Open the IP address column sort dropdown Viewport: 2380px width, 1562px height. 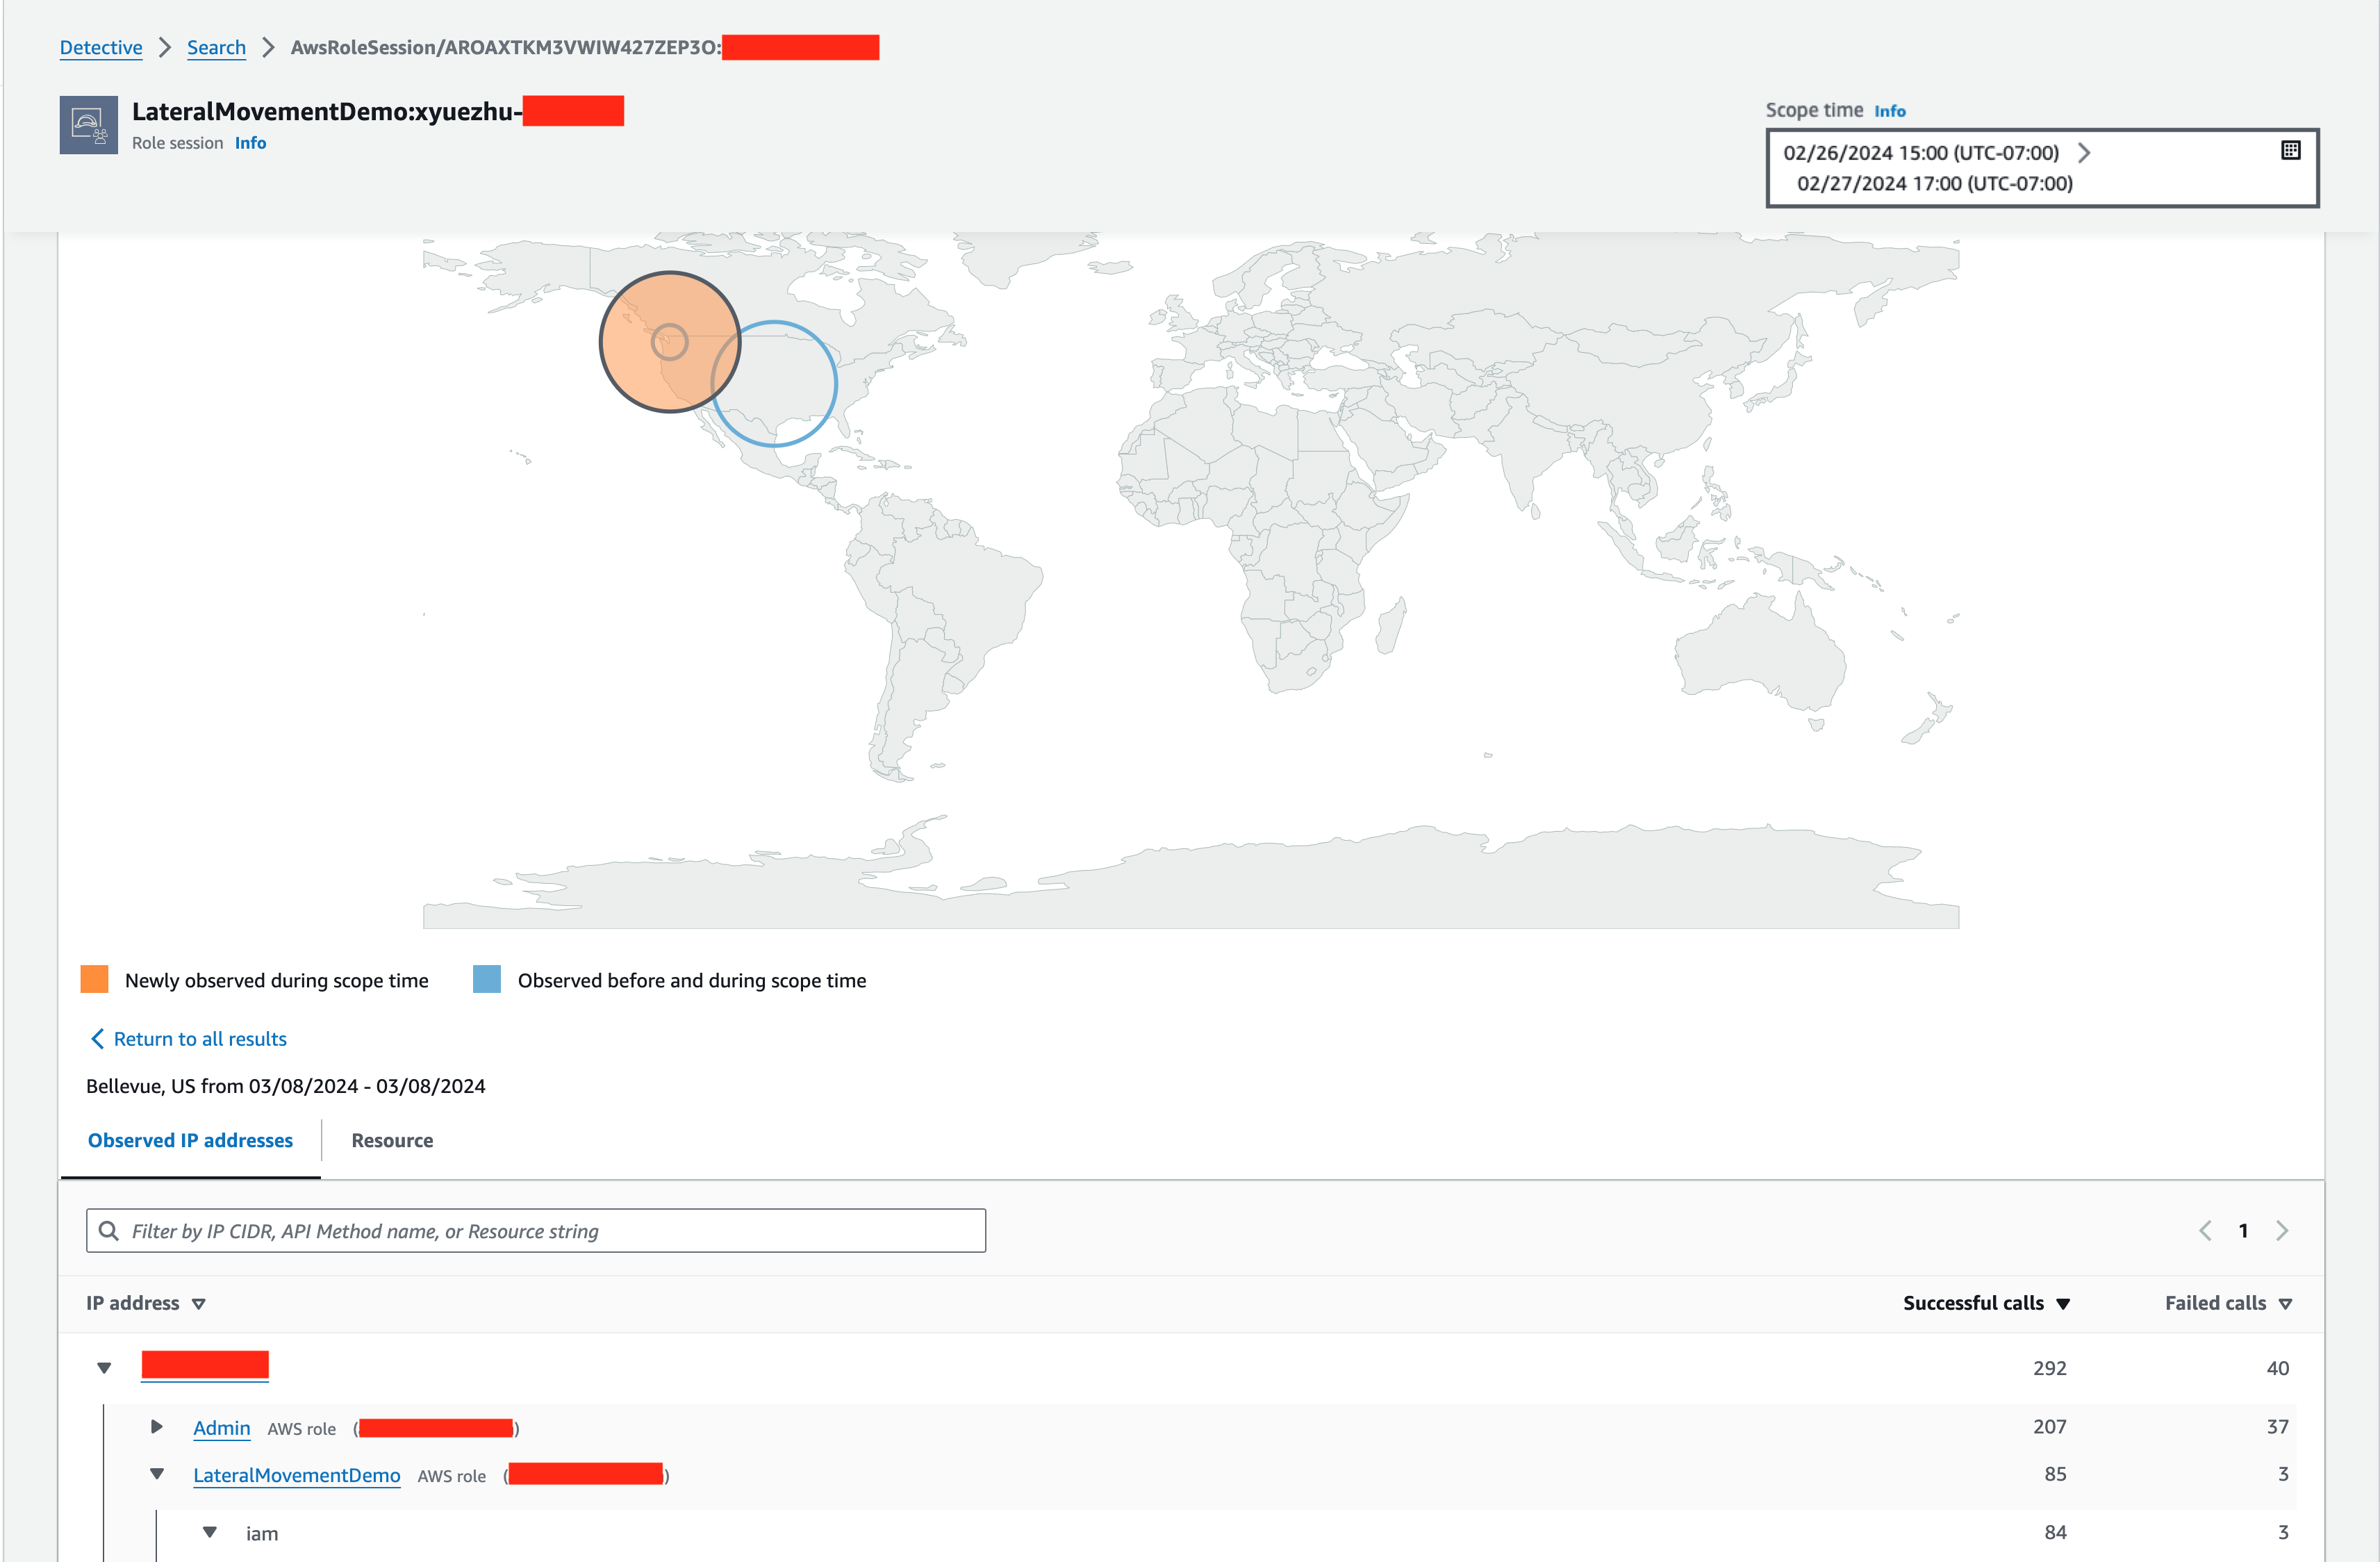[x=198, y=1303]
